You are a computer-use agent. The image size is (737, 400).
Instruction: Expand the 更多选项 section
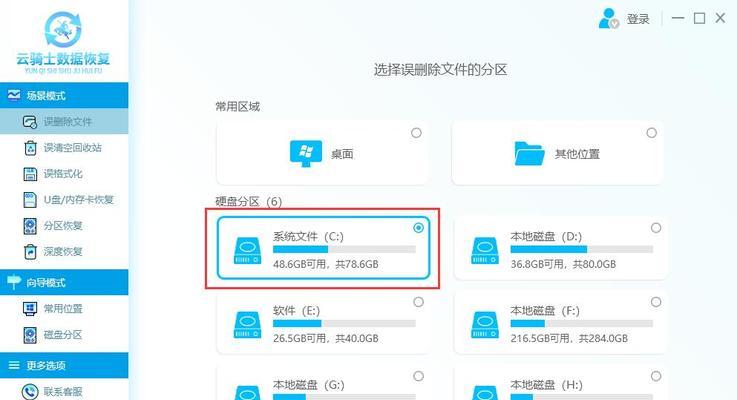[x=64, y=365]
